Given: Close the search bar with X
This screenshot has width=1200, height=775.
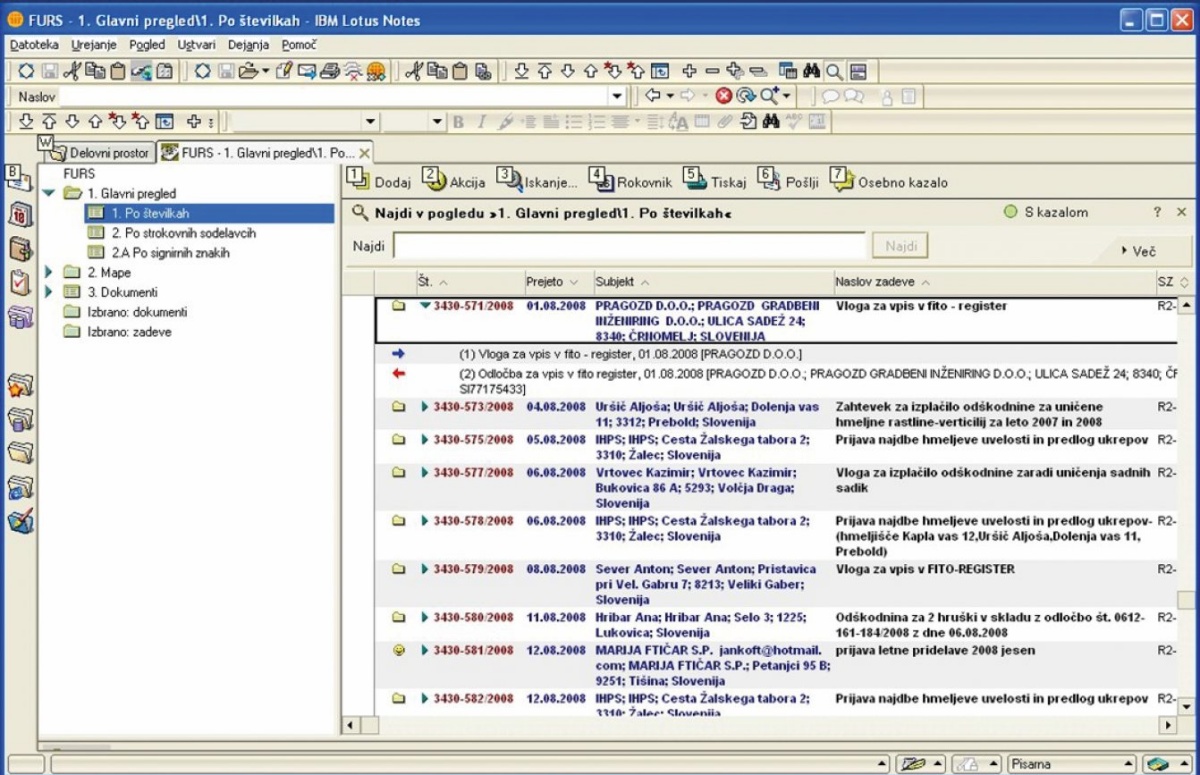Looking at the screenshot, I should point(1182,212).
